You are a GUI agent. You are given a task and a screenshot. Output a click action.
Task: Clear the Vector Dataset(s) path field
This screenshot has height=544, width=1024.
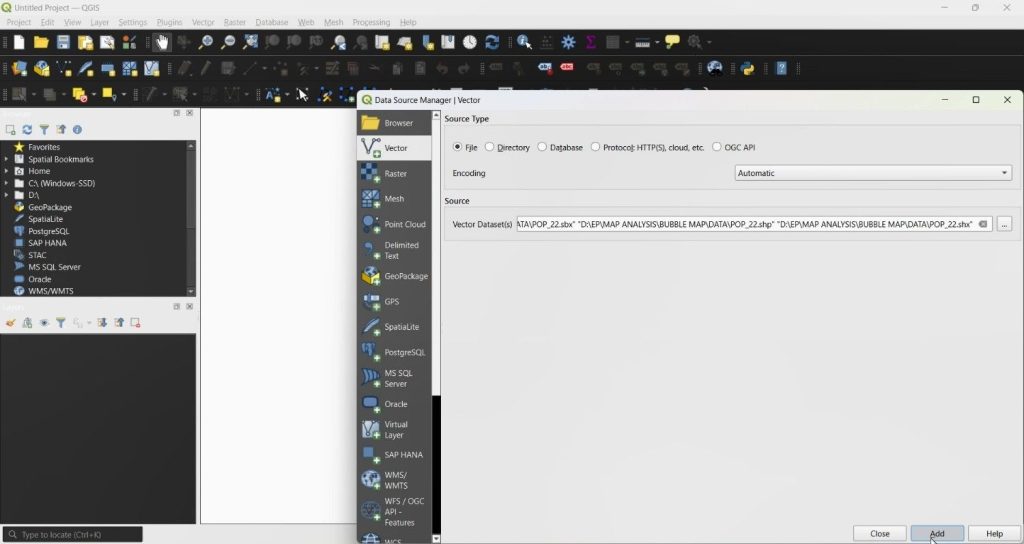pyautogui.click(x=982, y=224)
